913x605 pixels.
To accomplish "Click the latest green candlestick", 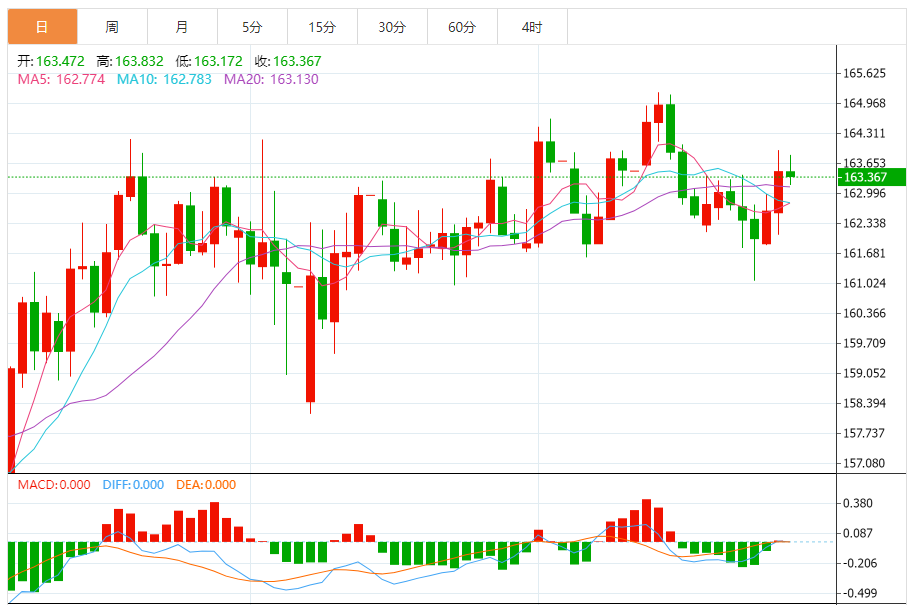I will [x=790, y=174].
